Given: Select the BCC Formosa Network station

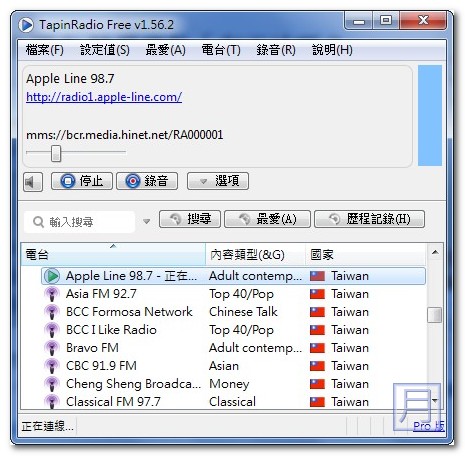Looking at the screenshot, I should 233,312.
